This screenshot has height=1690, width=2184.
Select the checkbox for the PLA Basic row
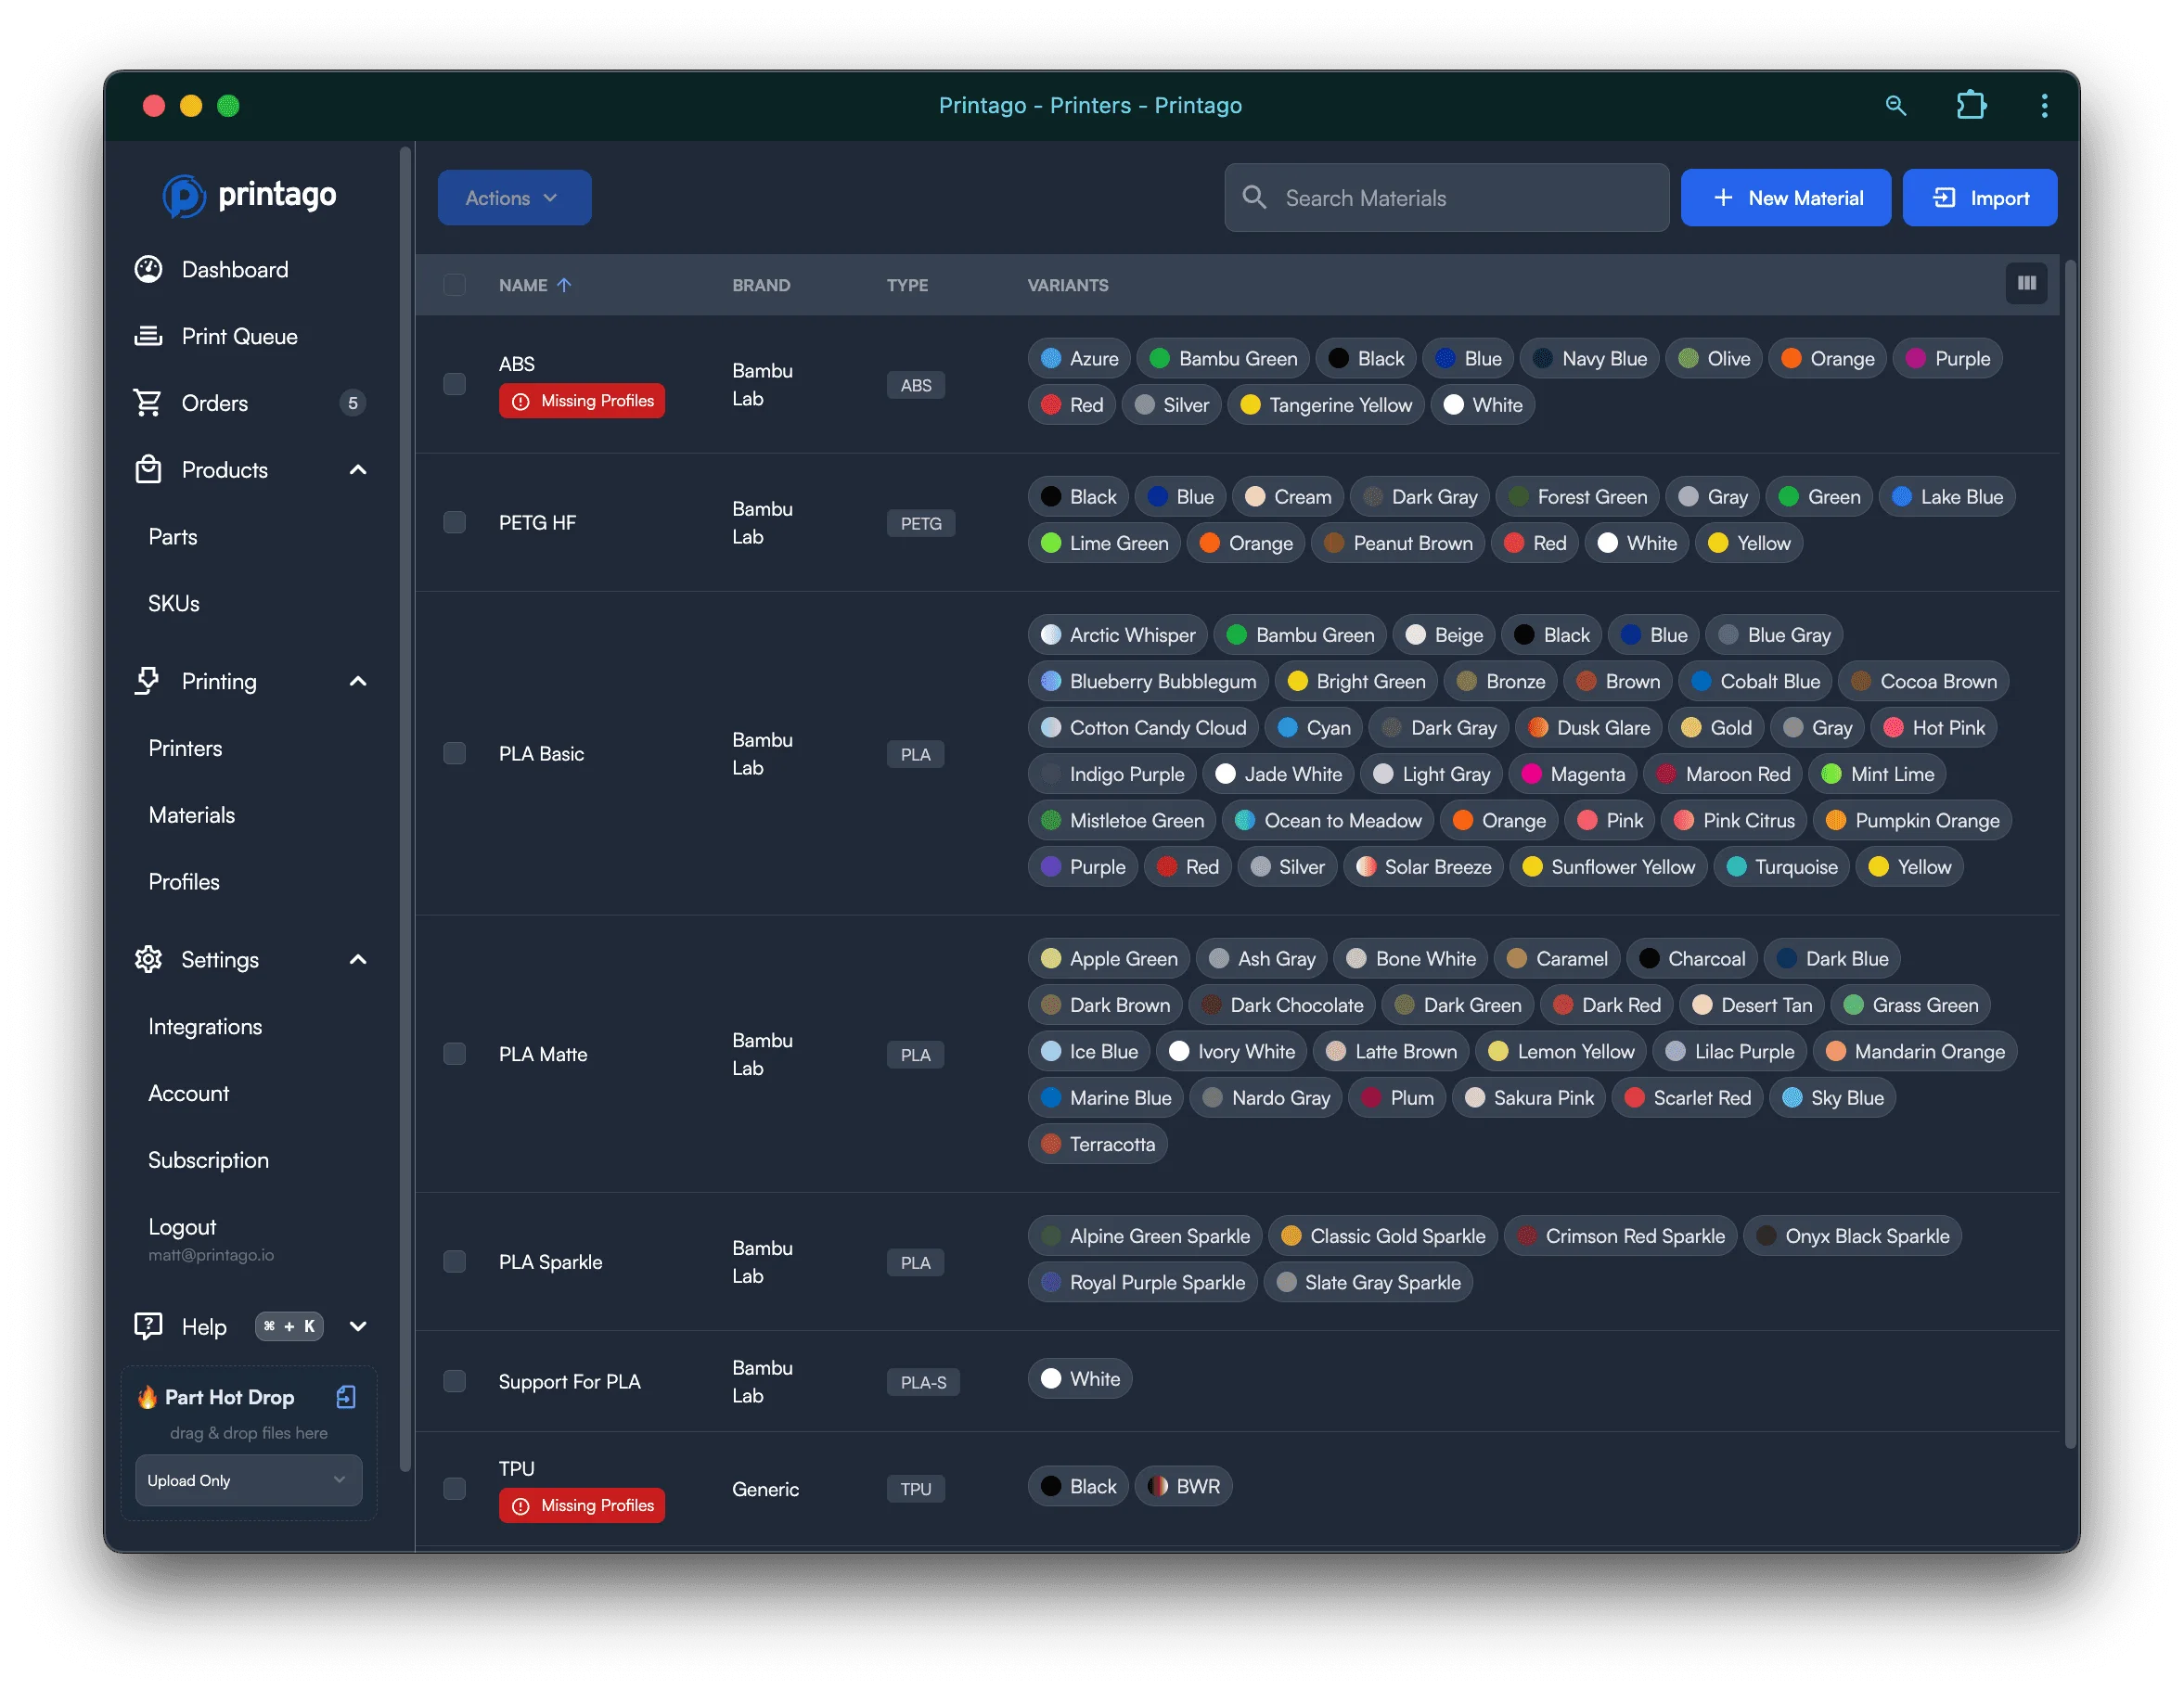pos(455,753)
